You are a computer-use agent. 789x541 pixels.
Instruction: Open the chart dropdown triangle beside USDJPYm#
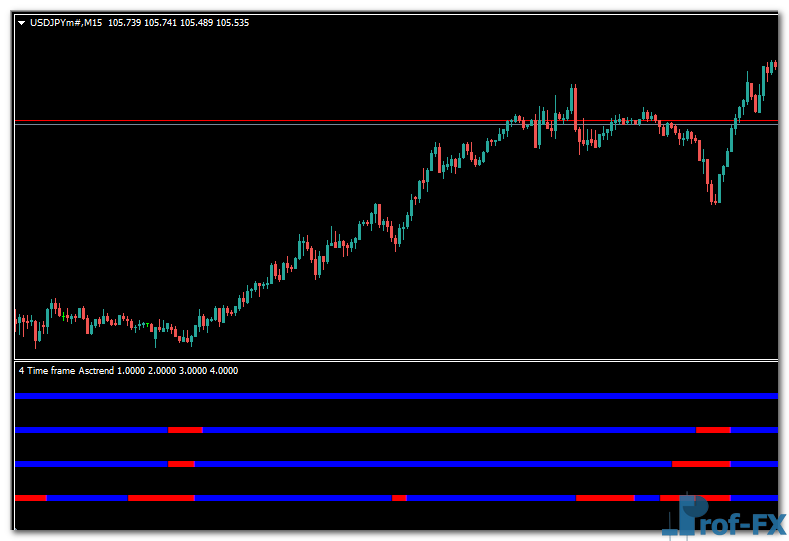[22, 22]
